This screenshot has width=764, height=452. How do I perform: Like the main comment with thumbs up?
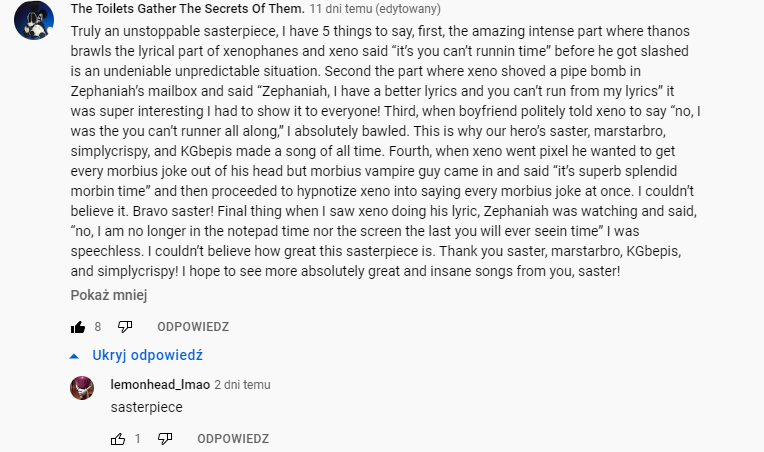[78, 327]
